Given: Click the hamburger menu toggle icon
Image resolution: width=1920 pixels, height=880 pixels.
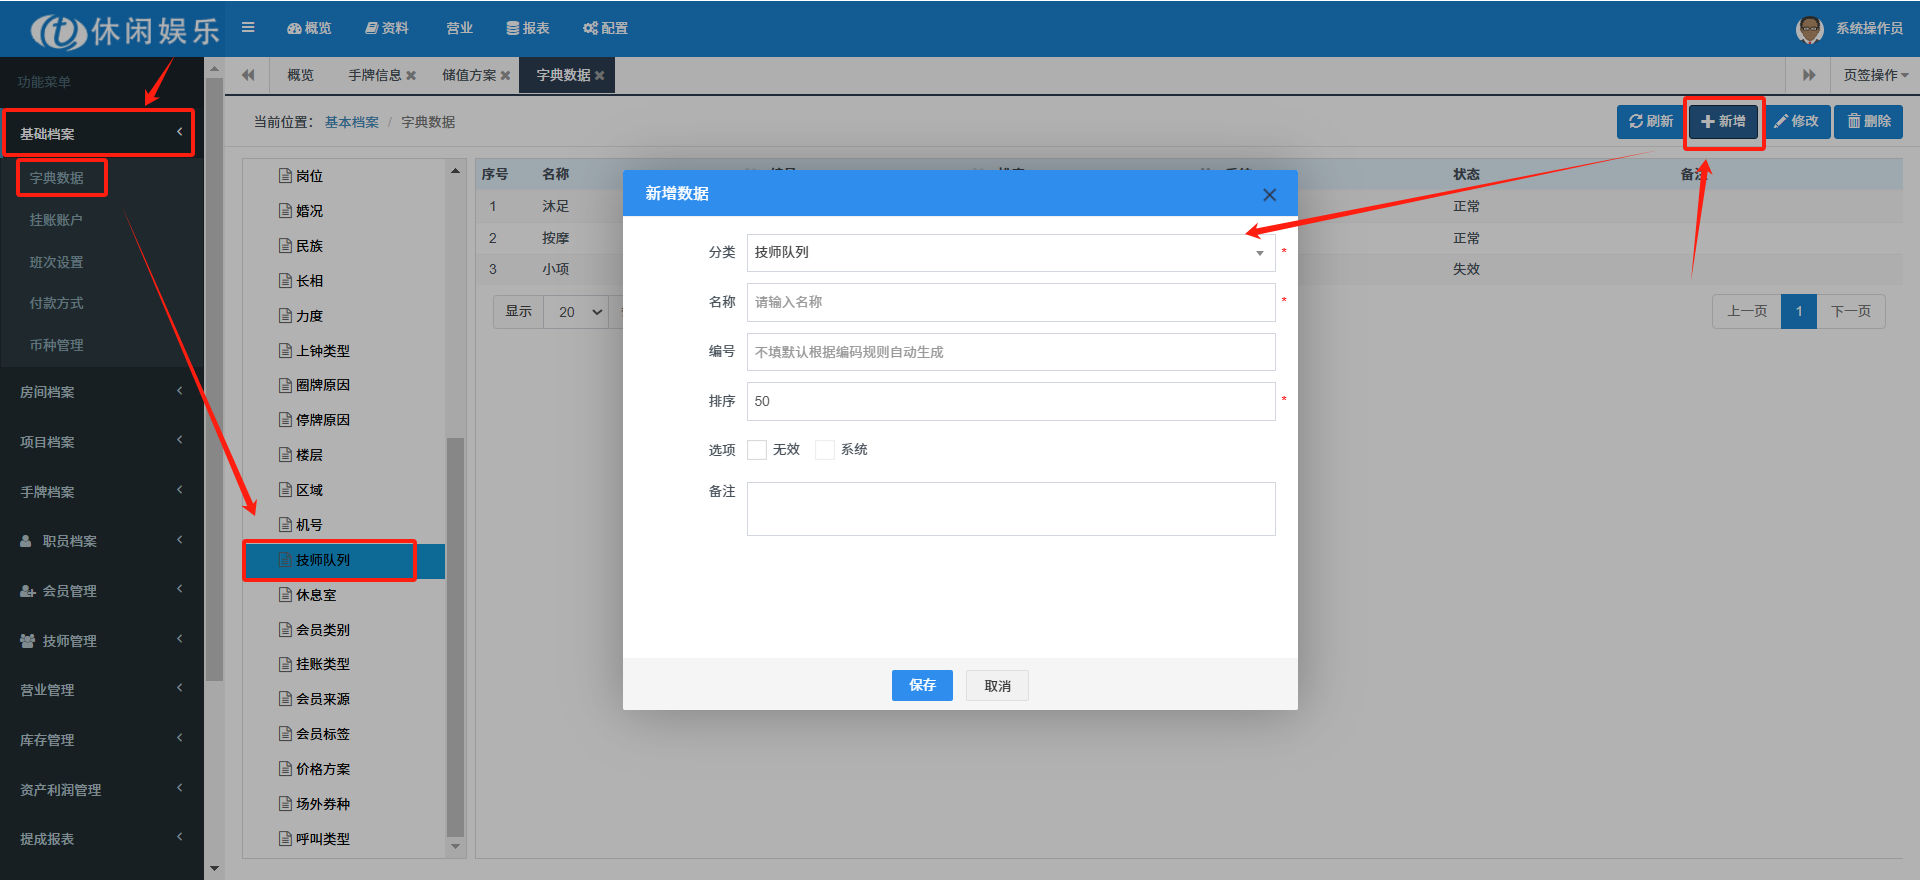Looking at the screenshot, I should [248, 28].
